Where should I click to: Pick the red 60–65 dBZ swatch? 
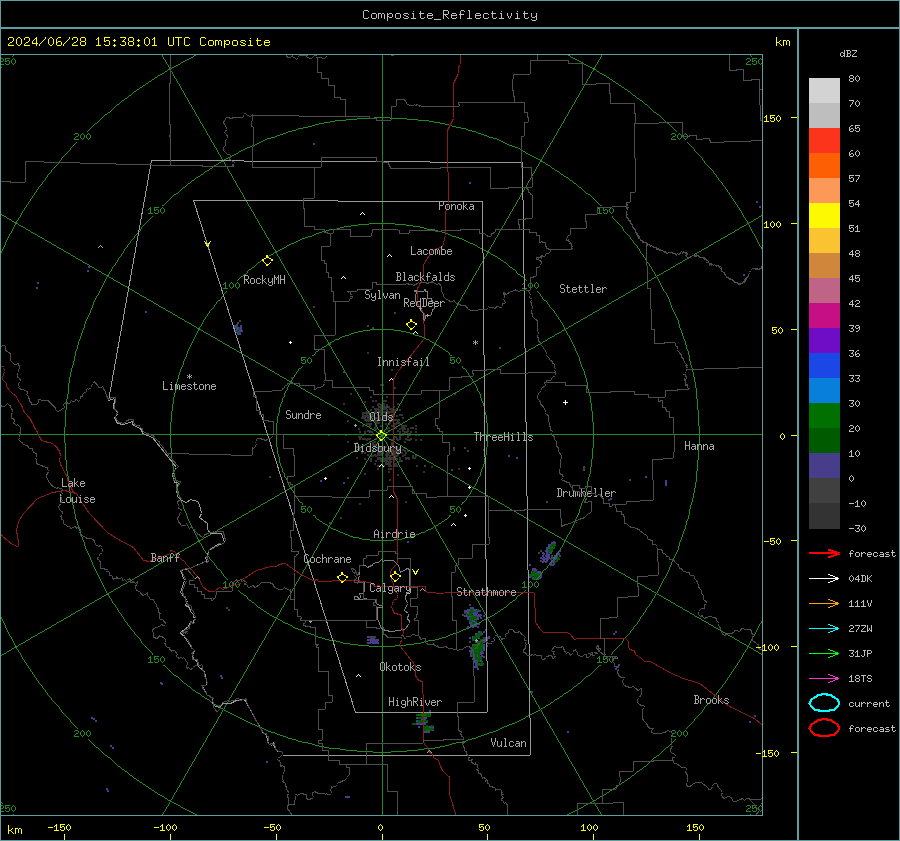[x=824, y=141]
